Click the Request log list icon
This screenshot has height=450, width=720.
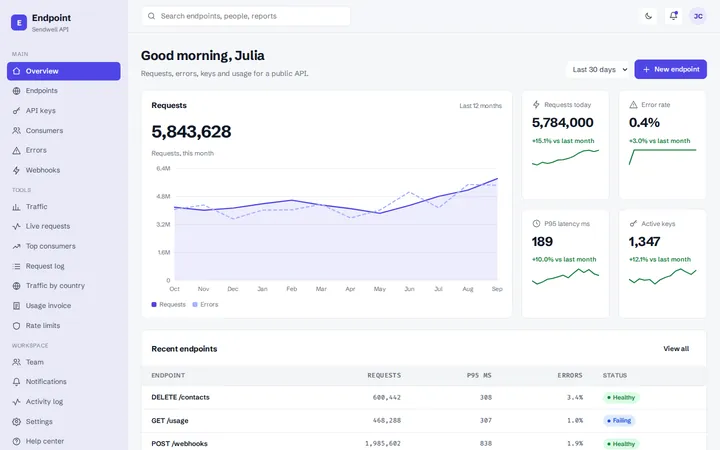tap(17, 266)
